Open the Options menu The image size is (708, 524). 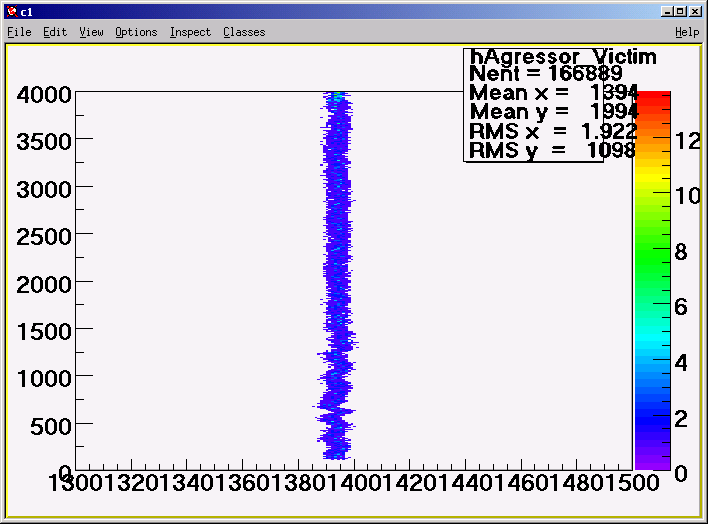tap(136, 32)
